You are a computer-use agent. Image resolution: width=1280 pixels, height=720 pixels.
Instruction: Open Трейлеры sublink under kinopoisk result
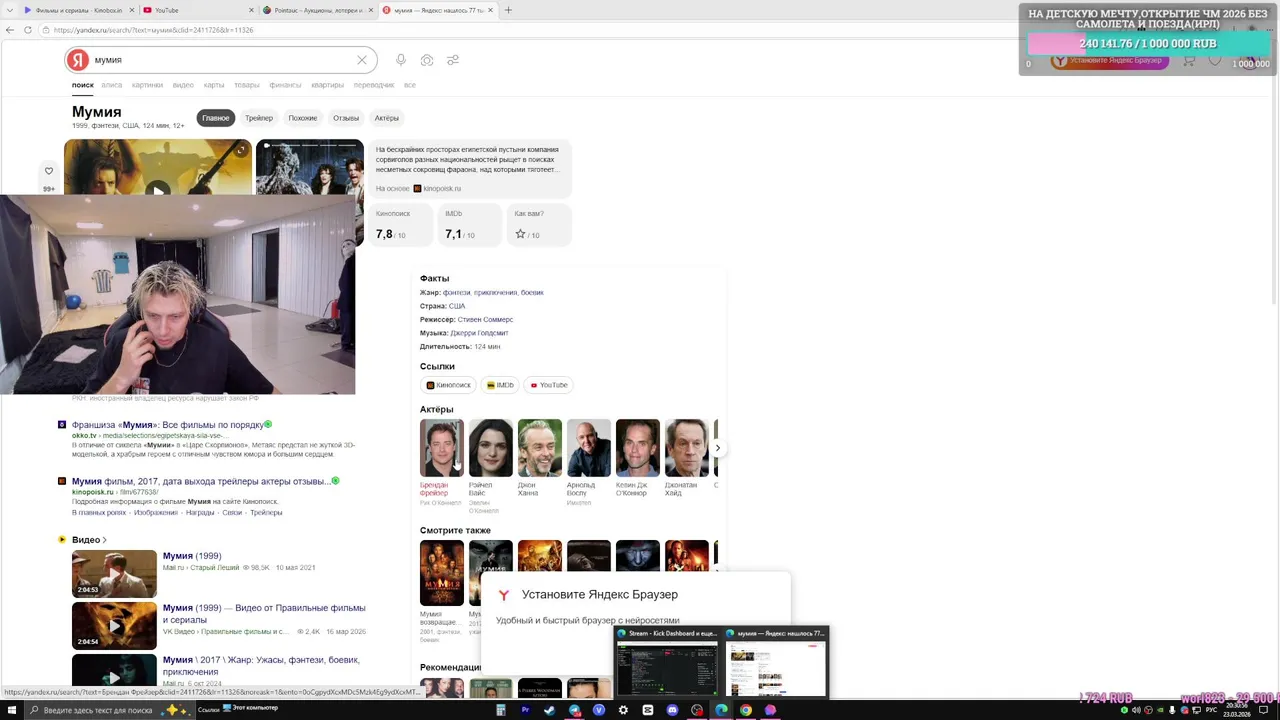(266, 513)
